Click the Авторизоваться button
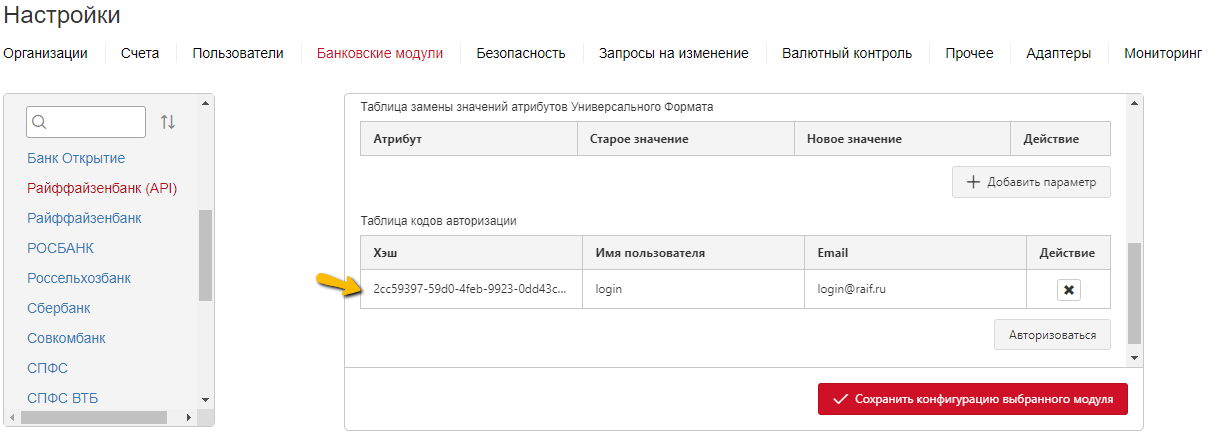This screenshot has height=432, width=1214. [1052, 334]
